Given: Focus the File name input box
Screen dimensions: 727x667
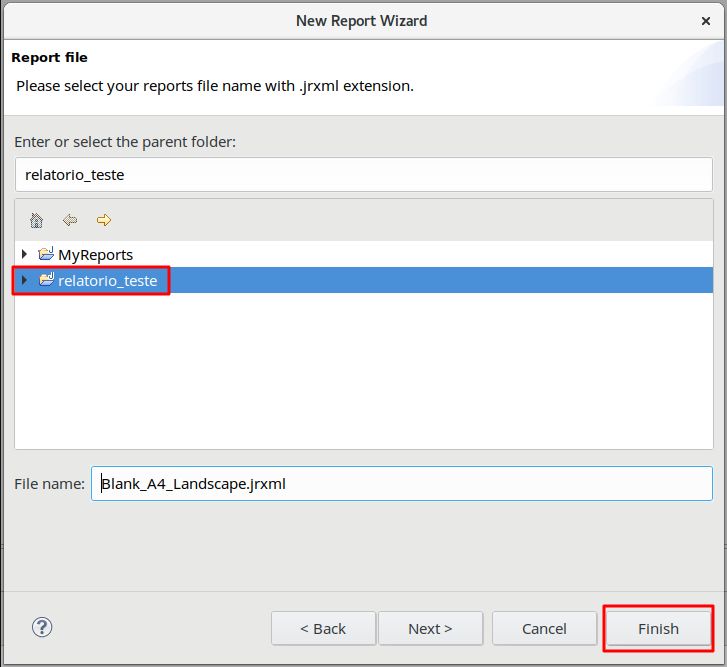Looking at the screenshot, I should coord(400,484).
